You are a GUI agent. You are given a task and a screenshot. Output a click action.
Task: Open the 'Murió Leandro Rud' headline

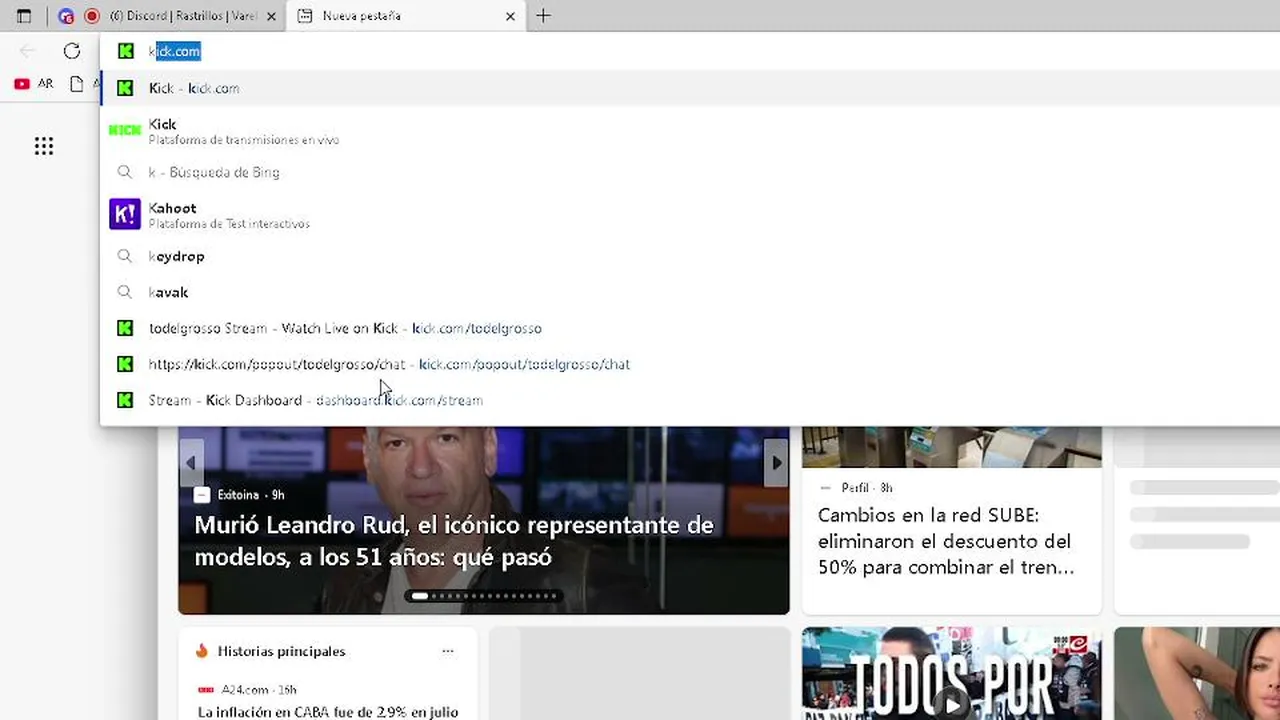tap(454, 541)
